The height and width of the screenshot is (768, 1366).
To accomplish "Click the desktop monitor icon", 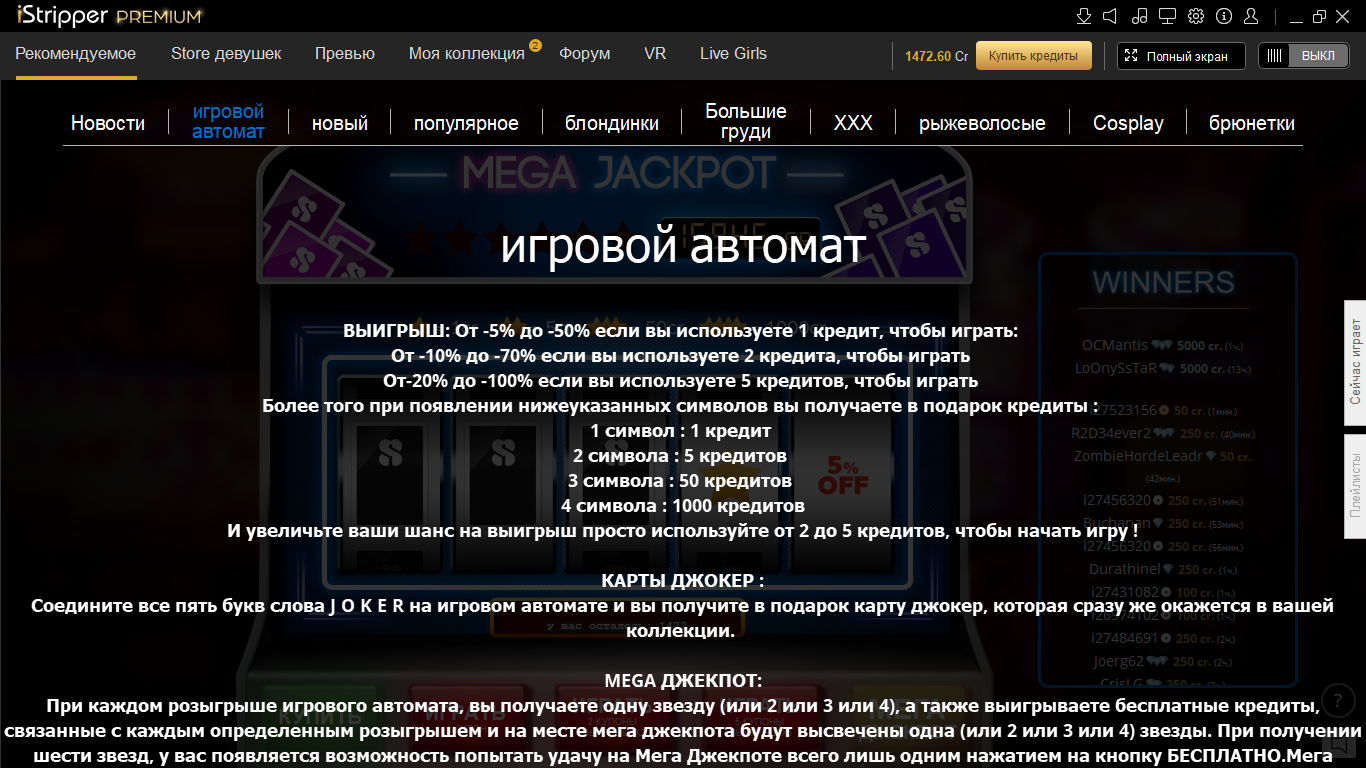I will tap(1167, 16).
